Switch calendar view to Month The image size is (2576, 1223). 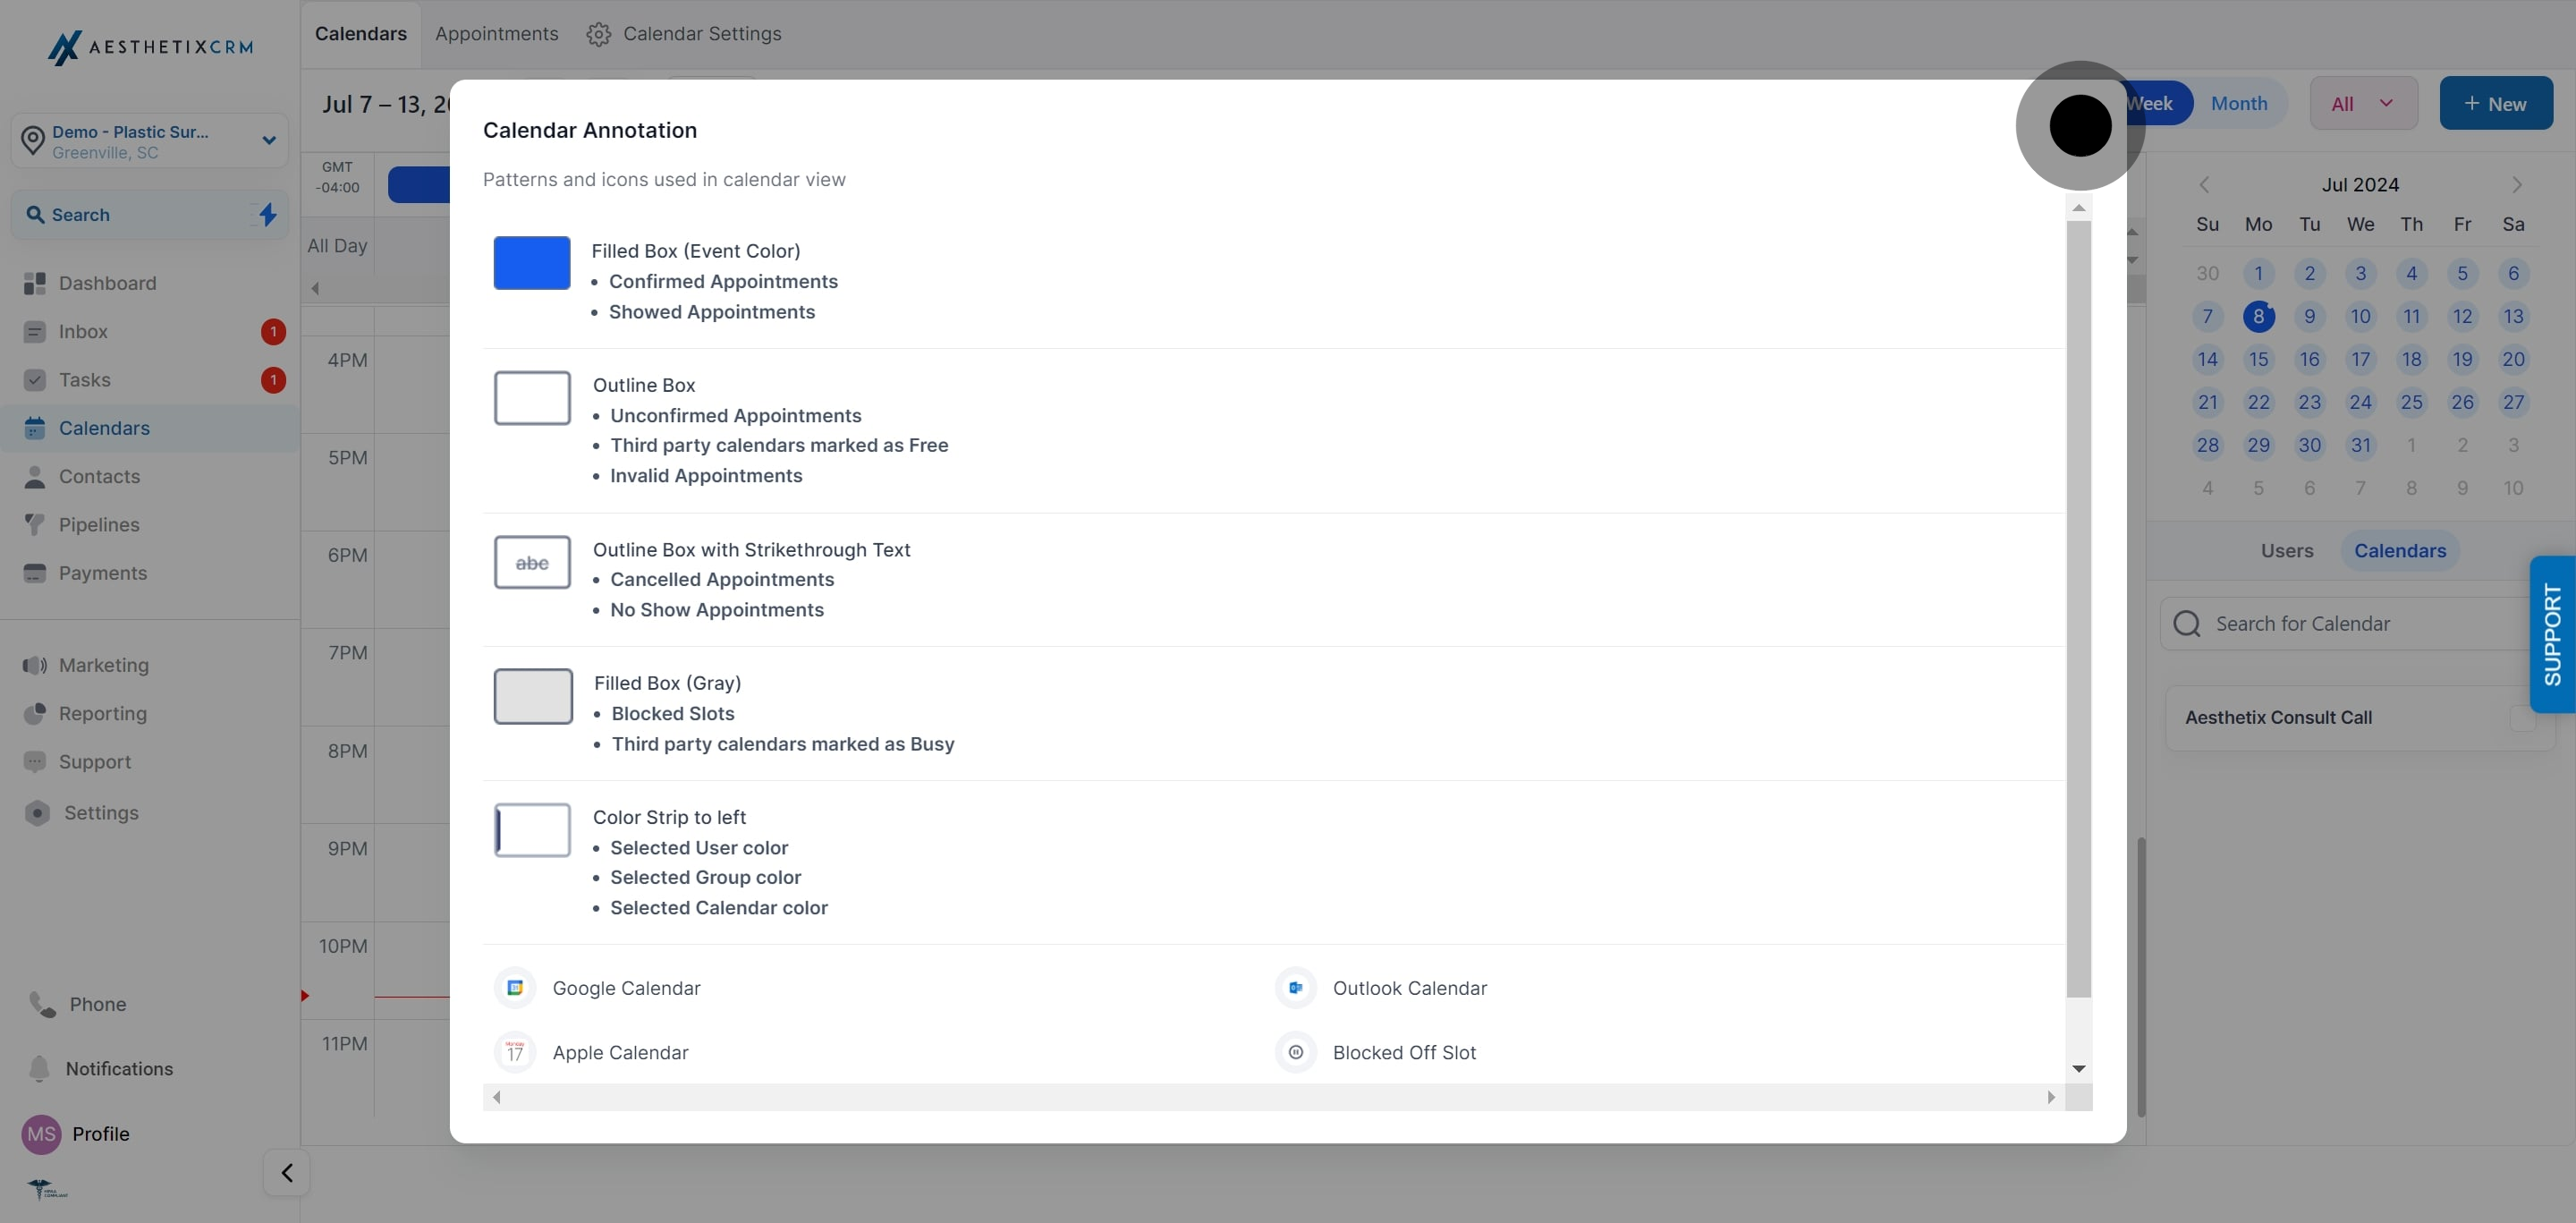pos(2239,103)
